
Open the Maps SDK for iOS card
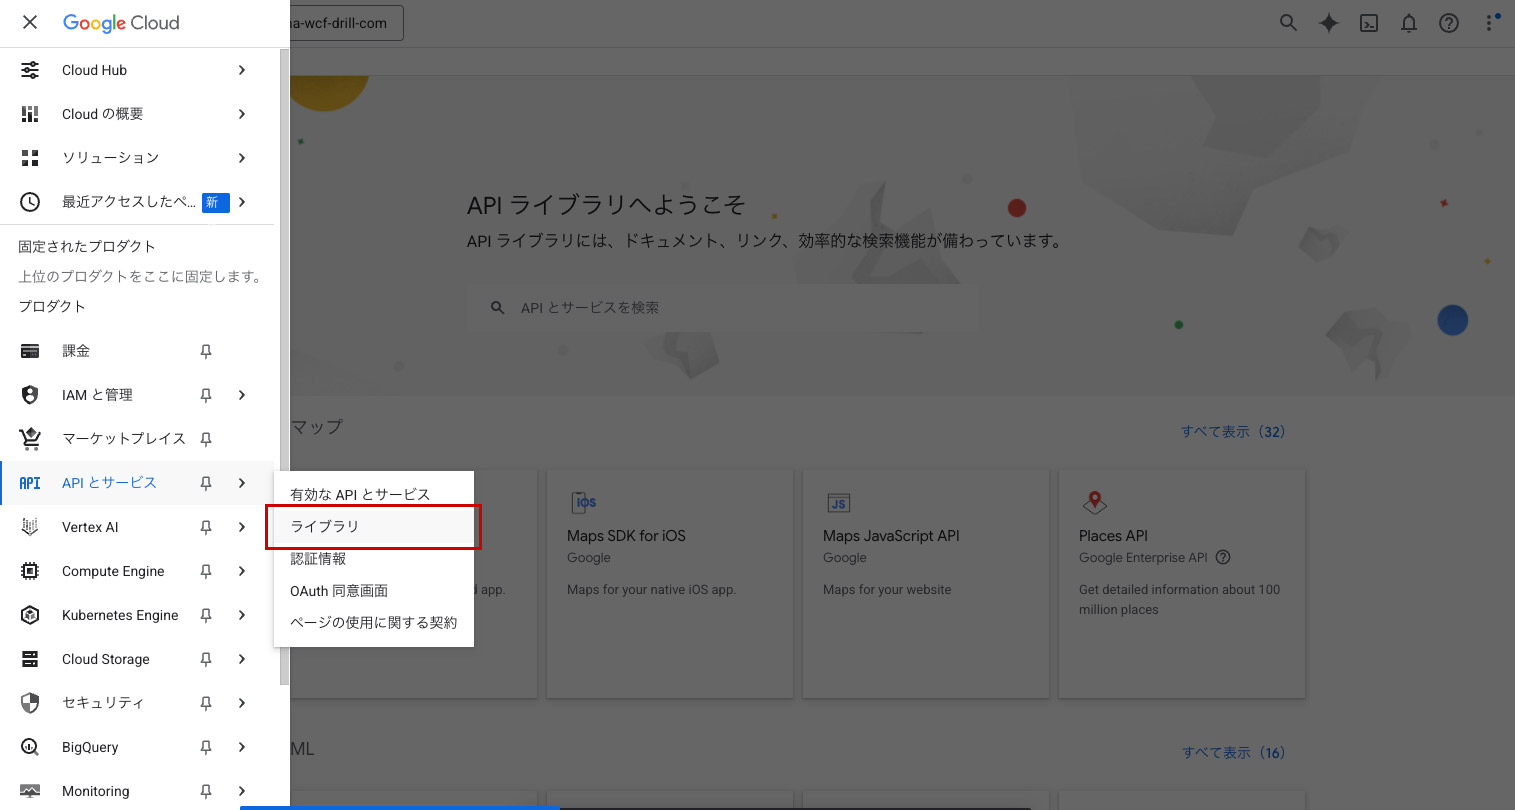point(670,584)
